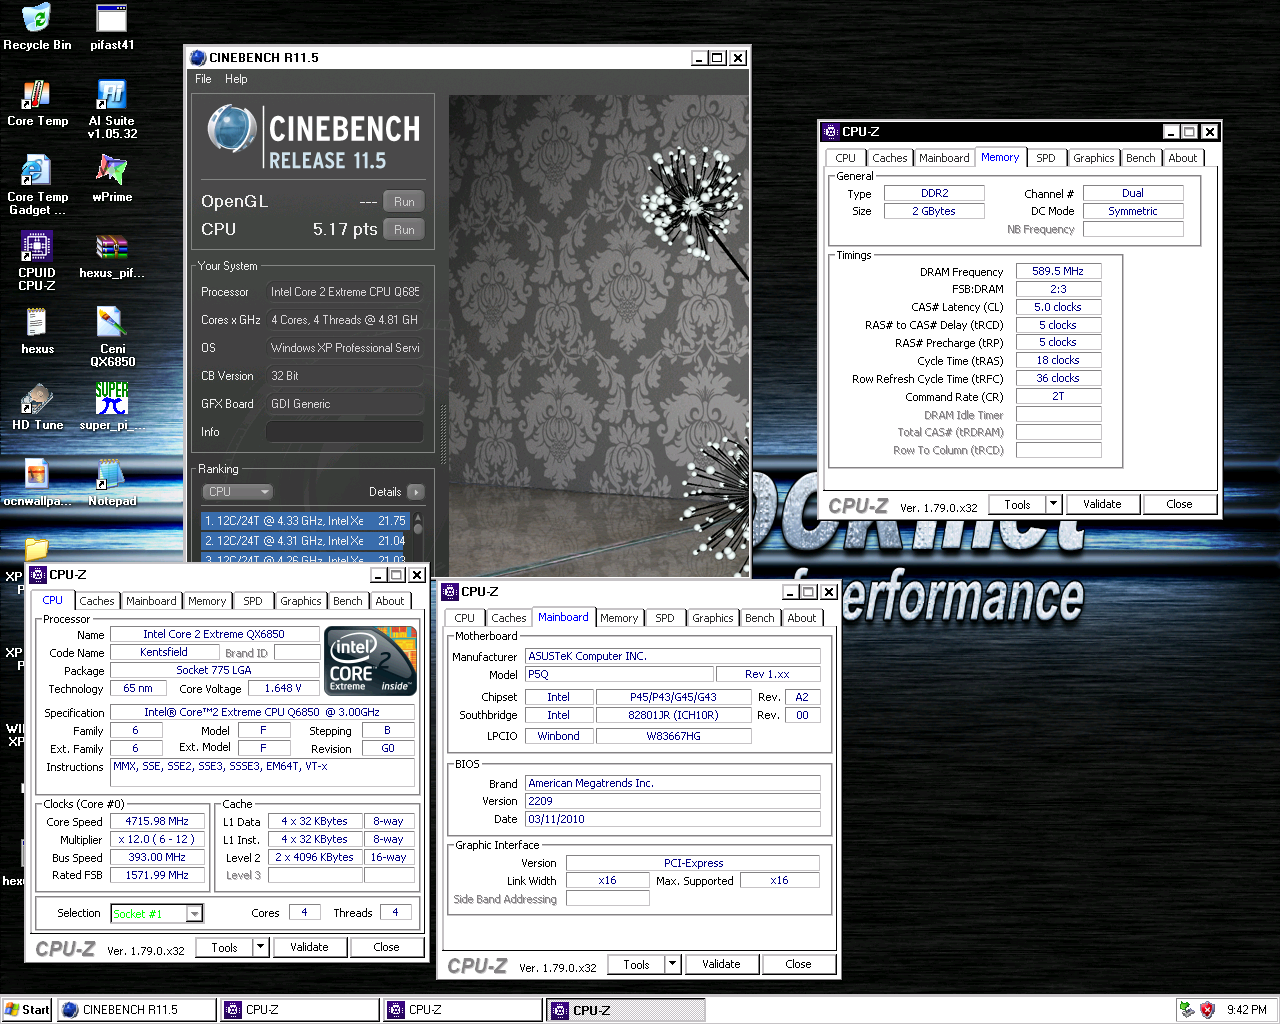Click the Cinebench ranking list scrollbar

tap(418, 536)
